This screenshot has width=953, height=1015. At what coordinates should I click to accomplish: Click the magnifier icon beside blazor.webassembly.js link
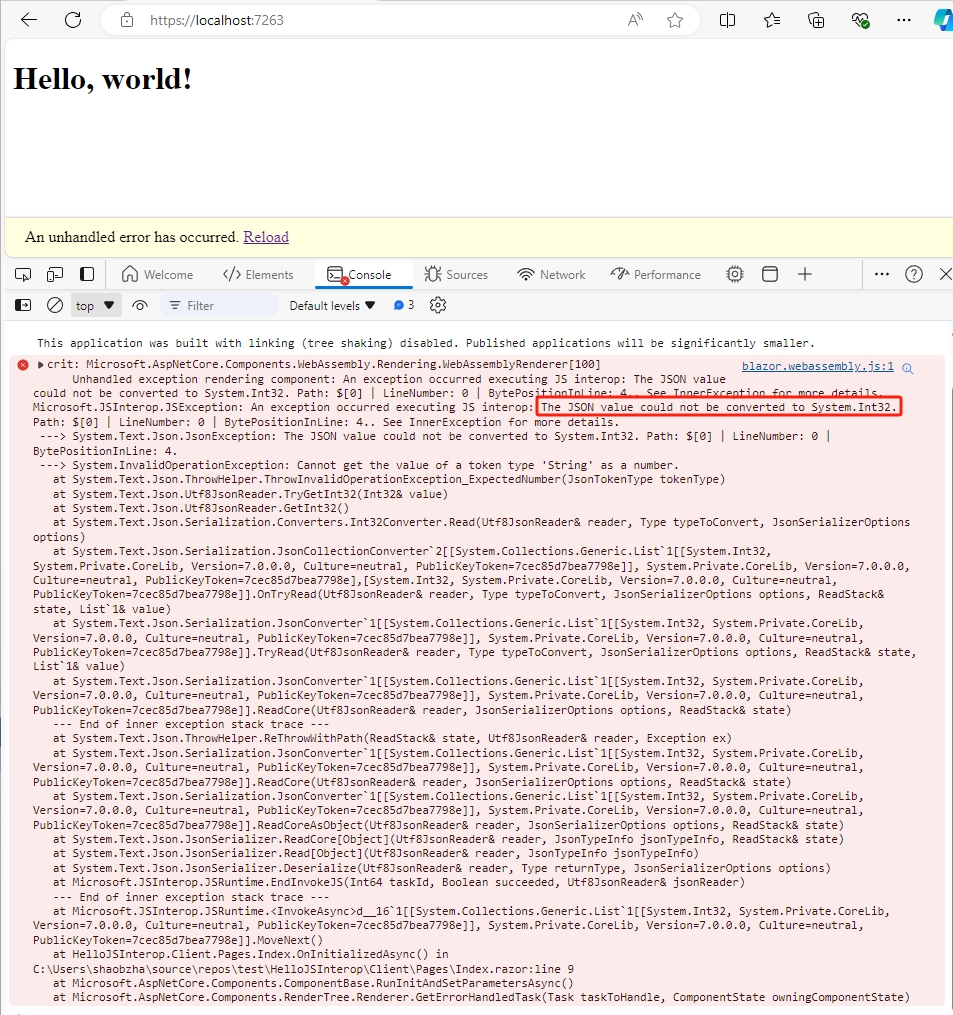908,368
